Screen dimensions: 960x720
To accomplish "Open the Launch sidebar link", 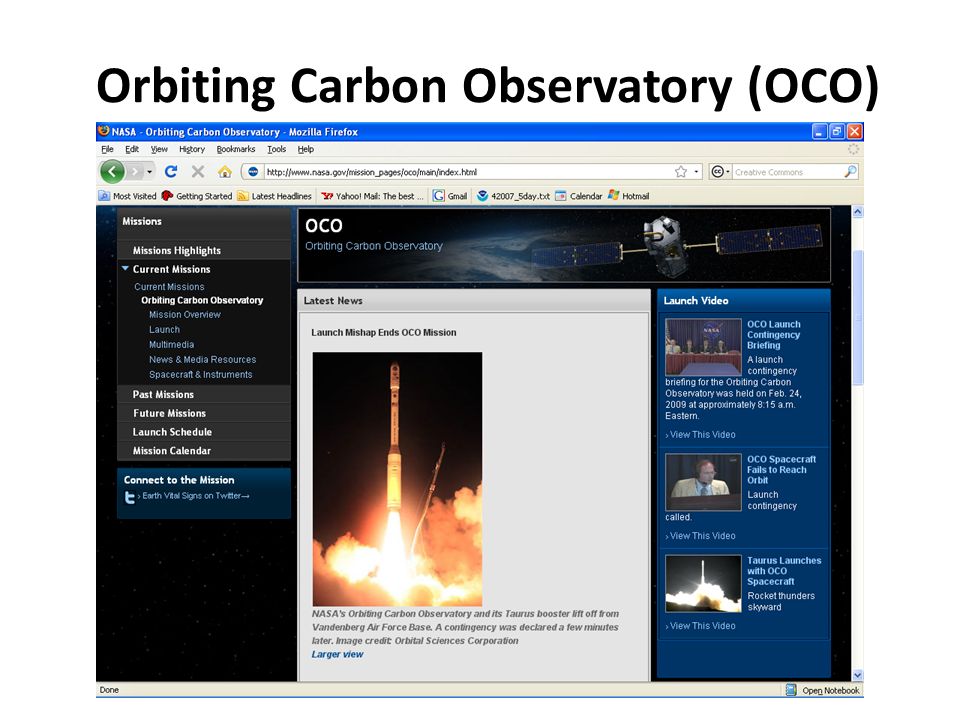I will pyautogui.click(x=164, y=329).
